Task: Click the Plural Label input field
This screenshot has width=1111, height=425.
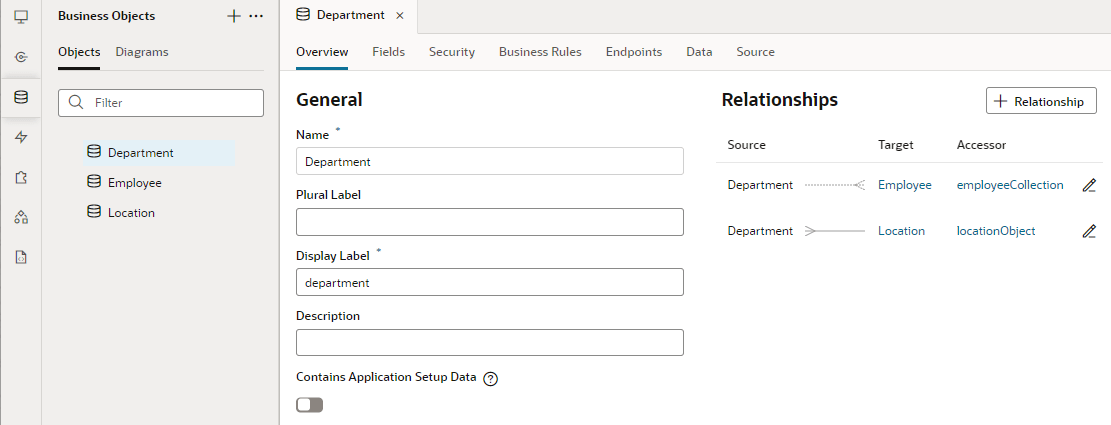Action: click(x=490, y=222)
